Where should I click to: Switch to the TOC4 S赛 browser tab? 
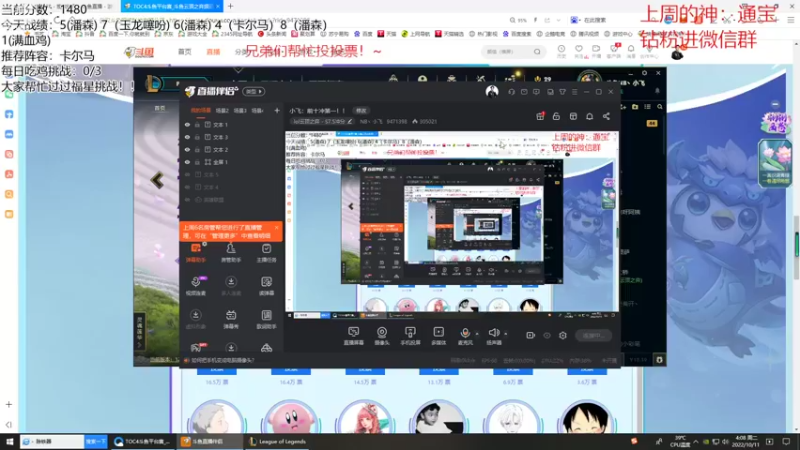172,6
